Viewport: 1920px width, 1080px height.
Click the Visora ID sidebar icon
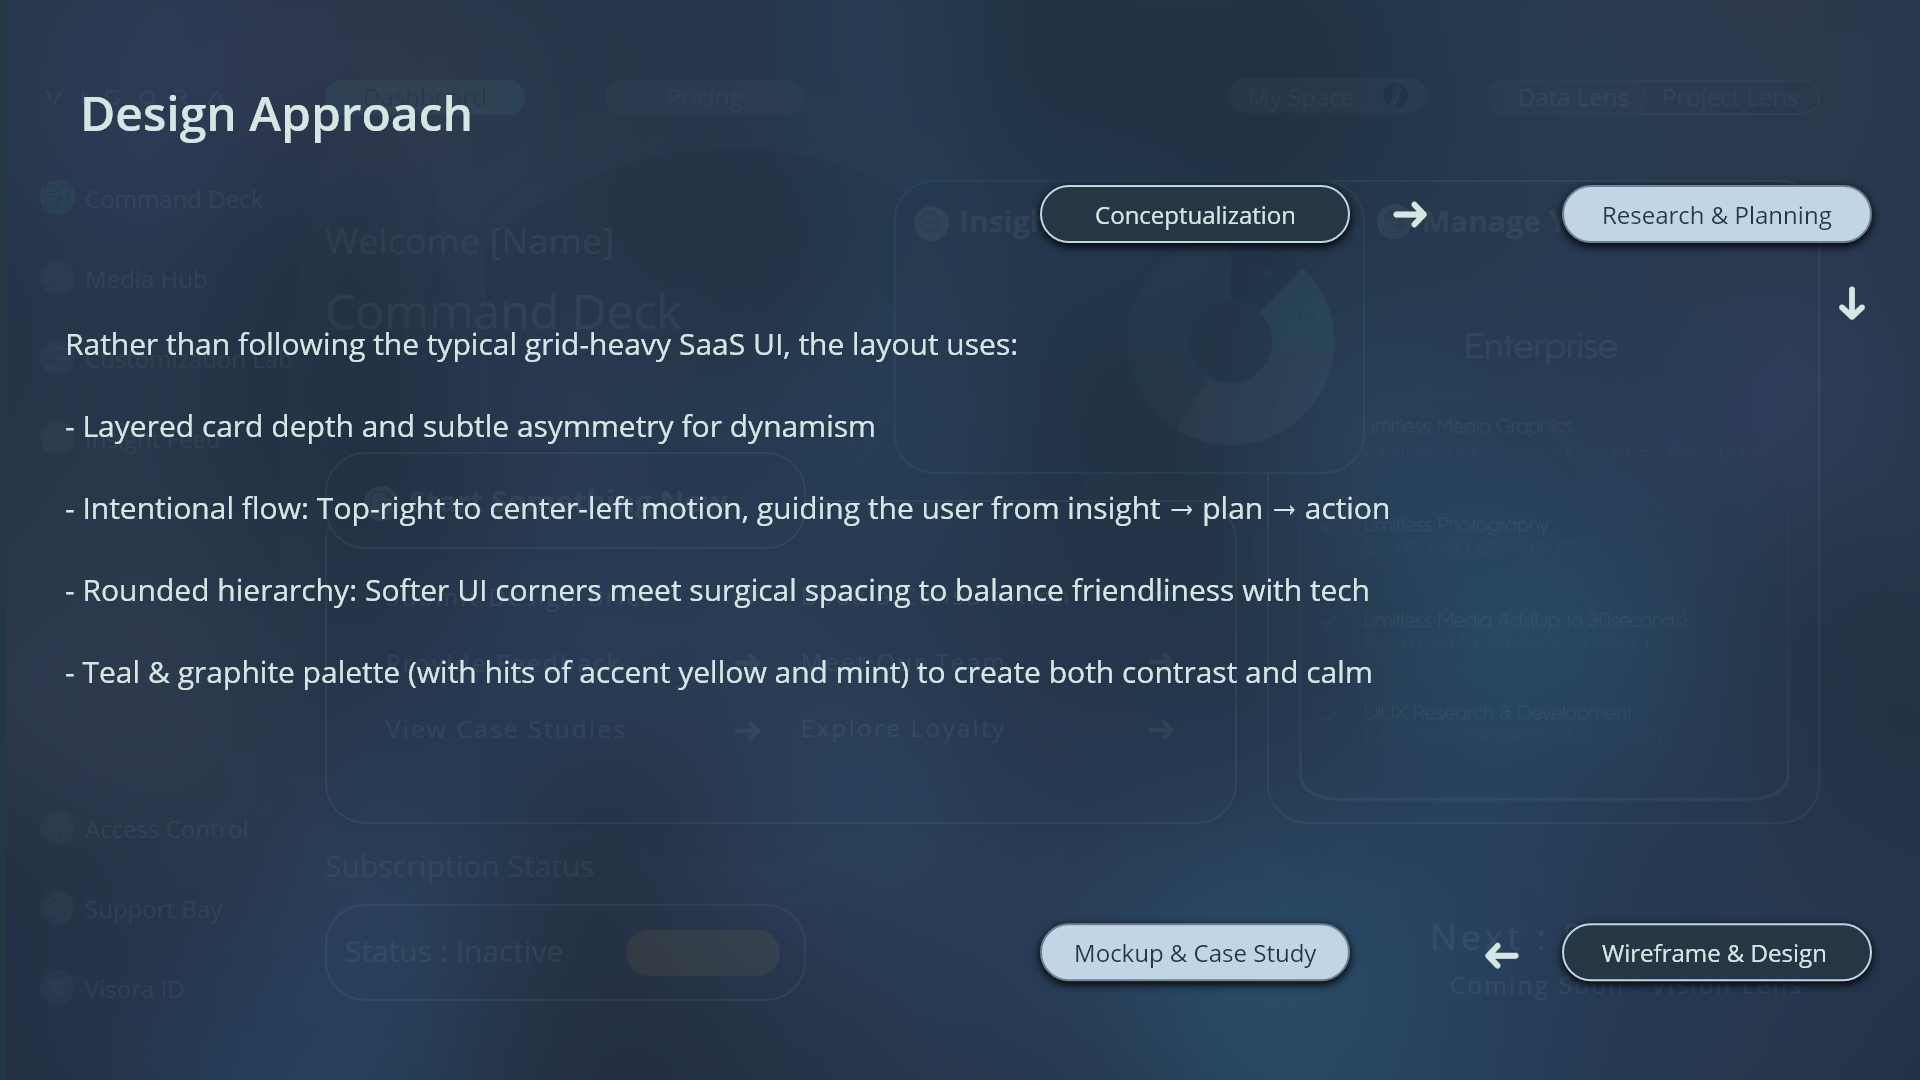pos(58,988)
